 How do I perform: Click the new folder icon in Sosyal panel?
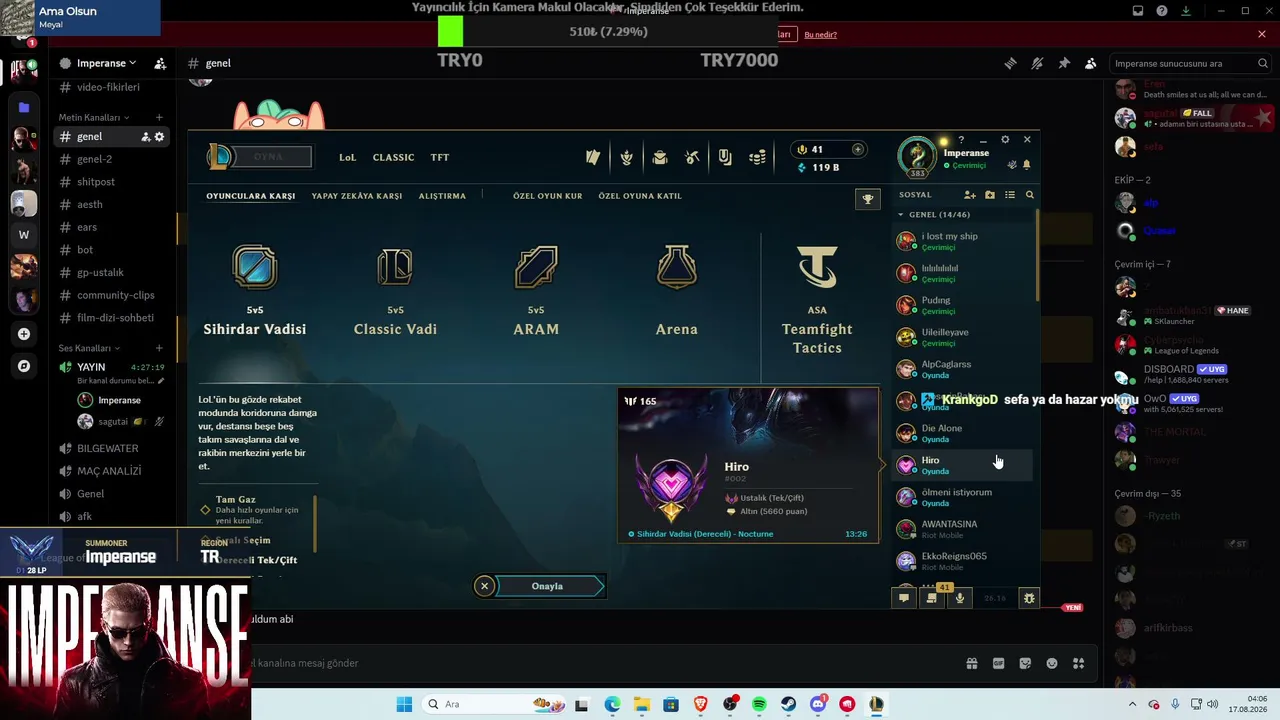[x=990, y=195]
